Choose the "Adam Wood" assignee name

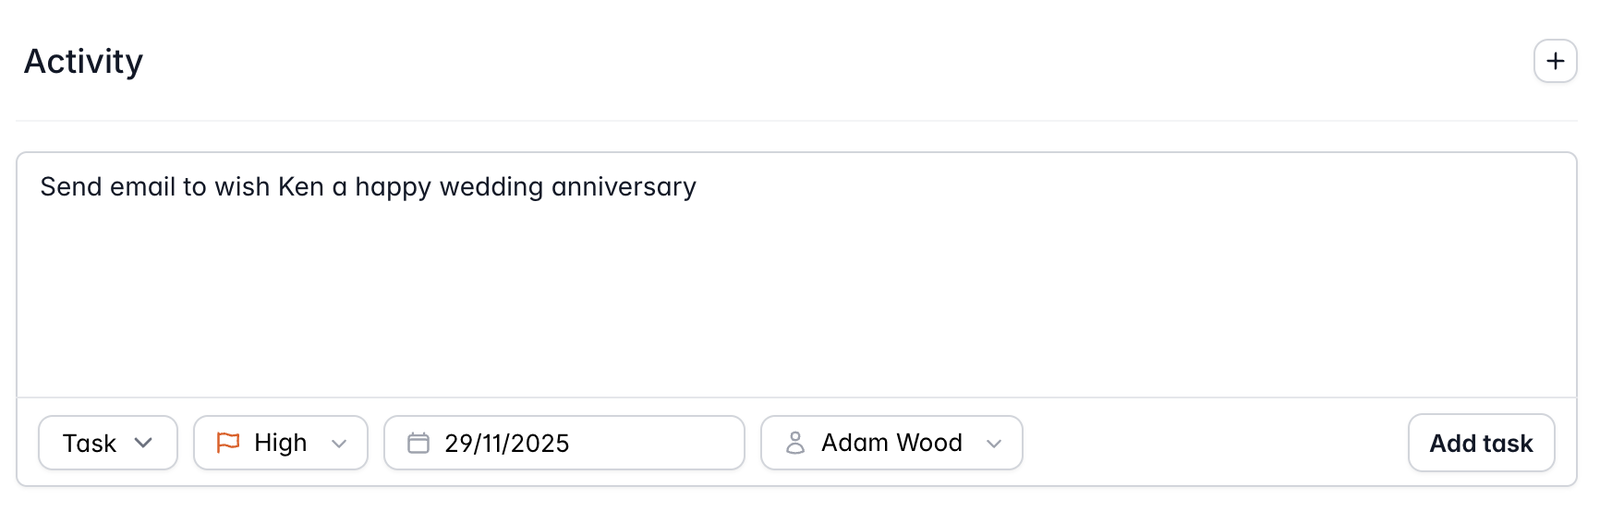click(x=891, y=442)
